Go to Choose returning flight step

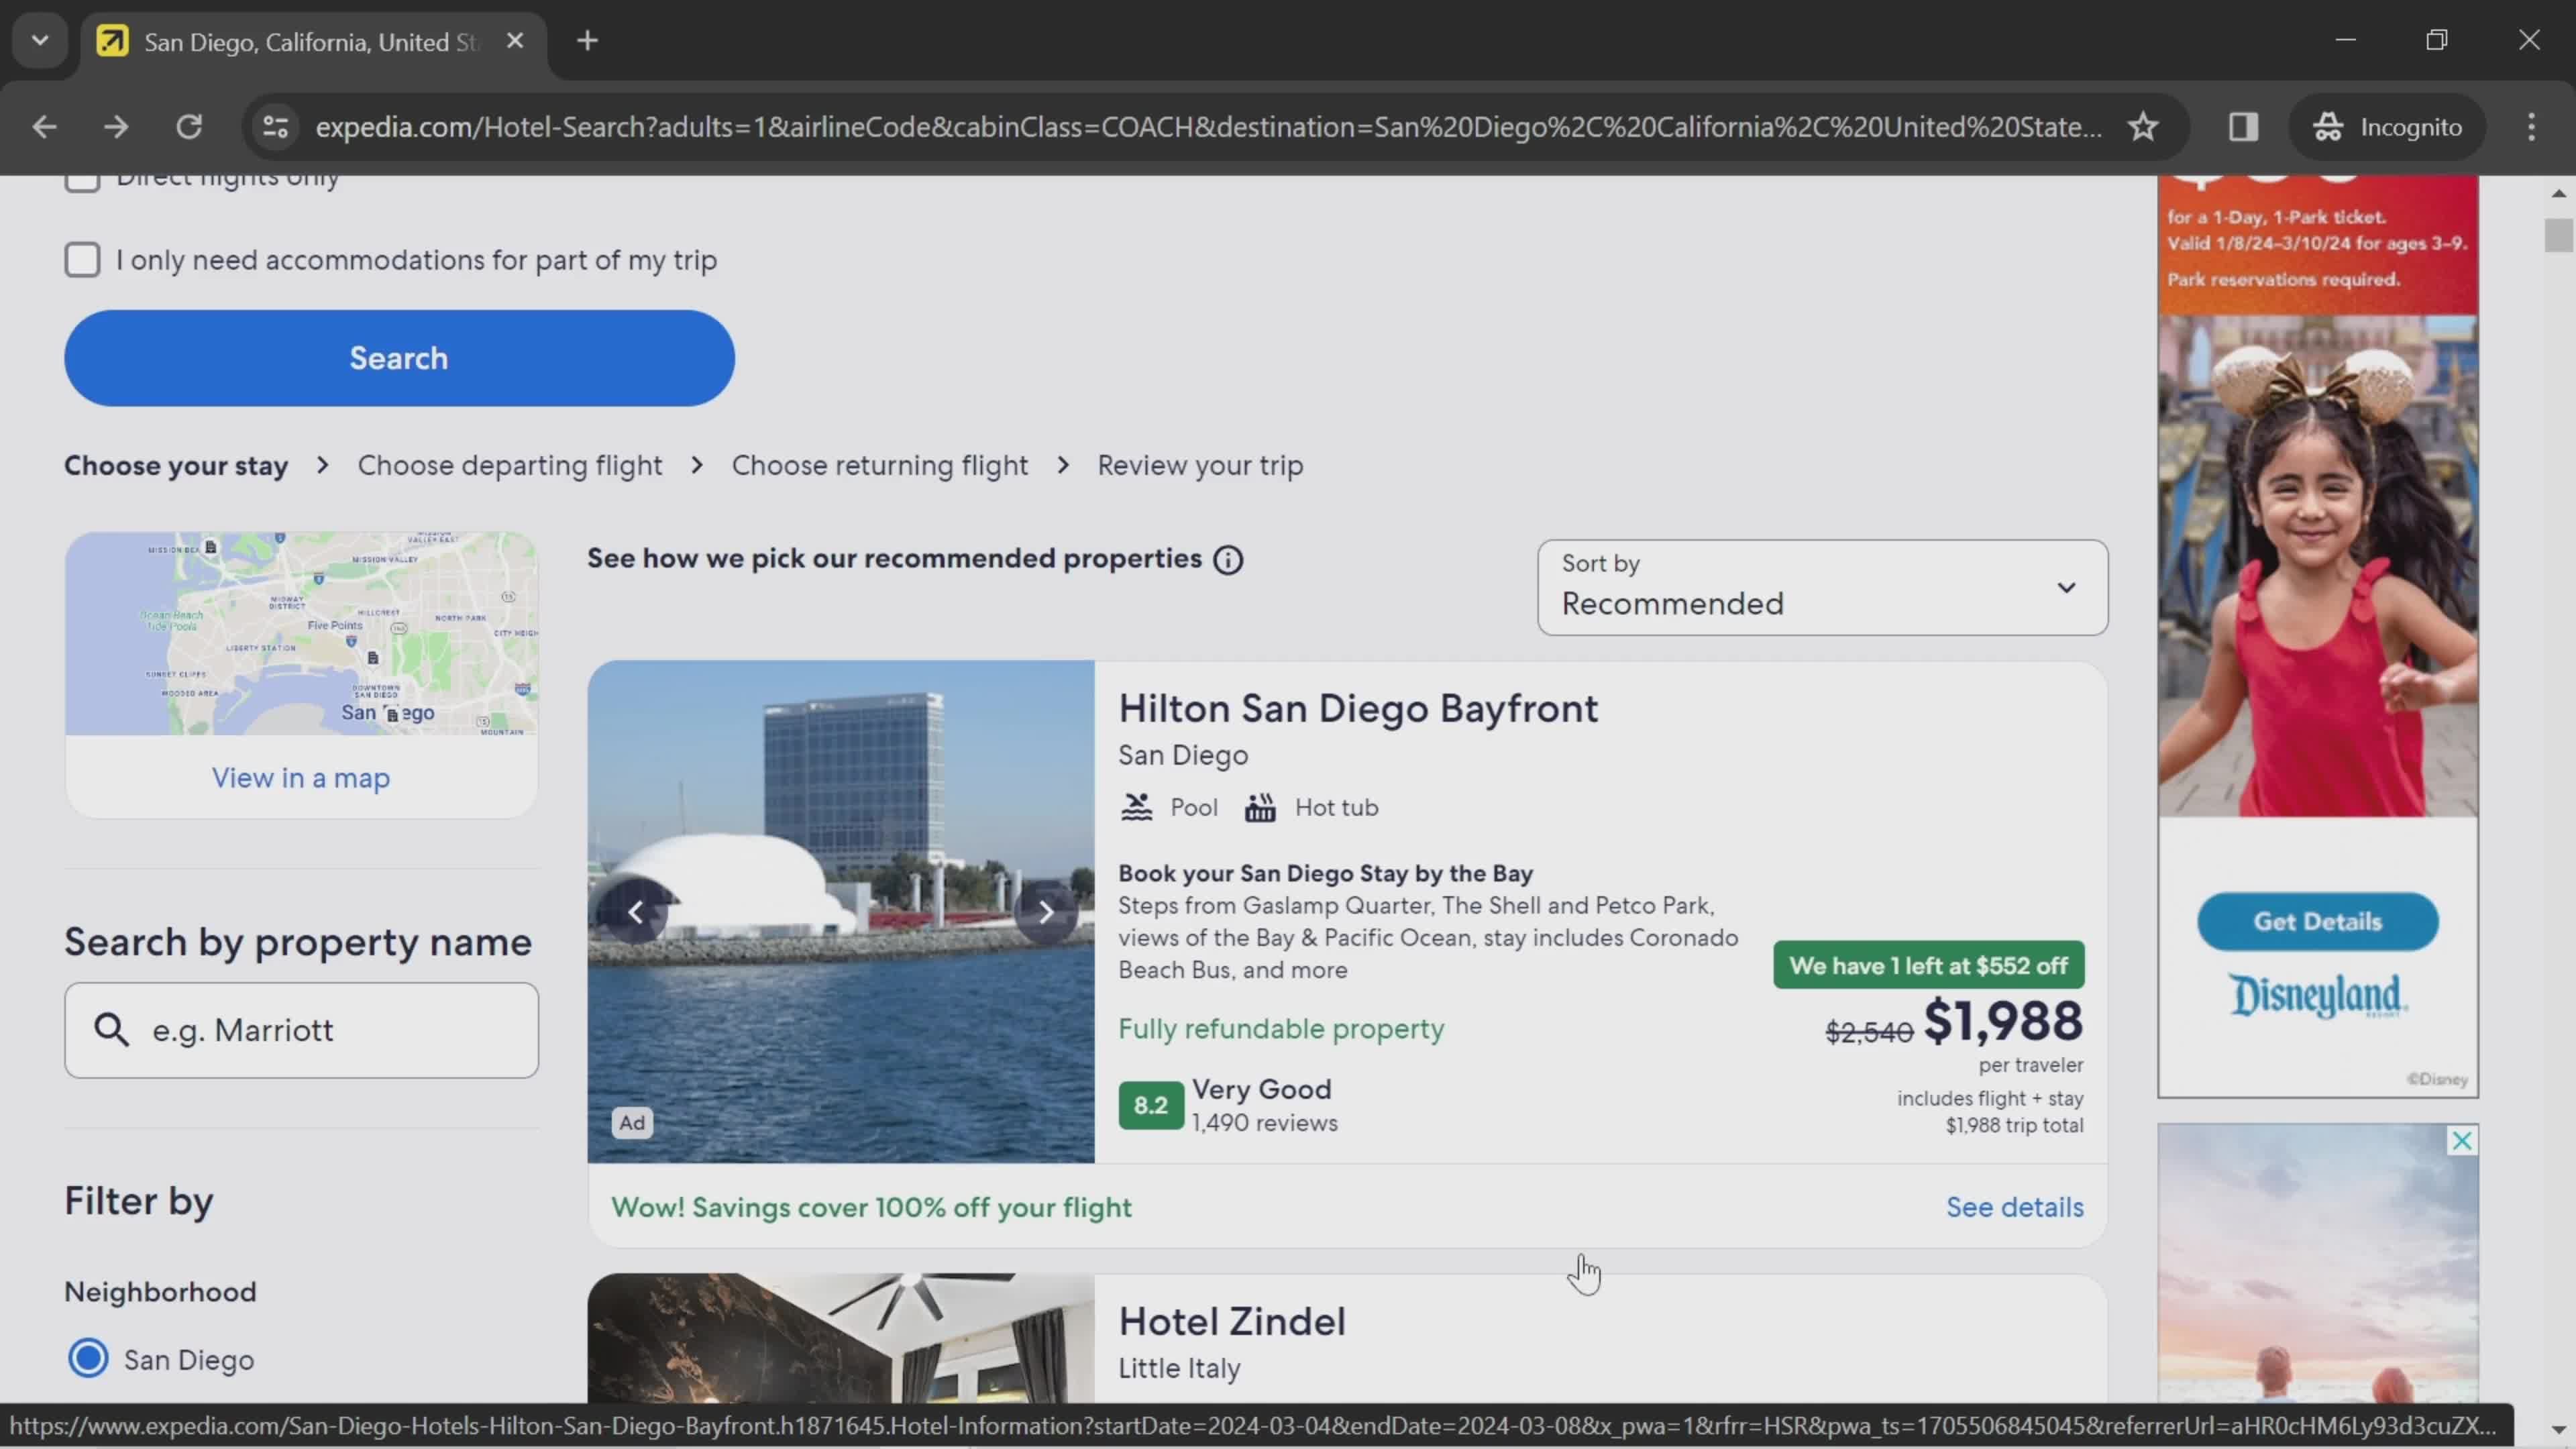click(x=880, y=465)
